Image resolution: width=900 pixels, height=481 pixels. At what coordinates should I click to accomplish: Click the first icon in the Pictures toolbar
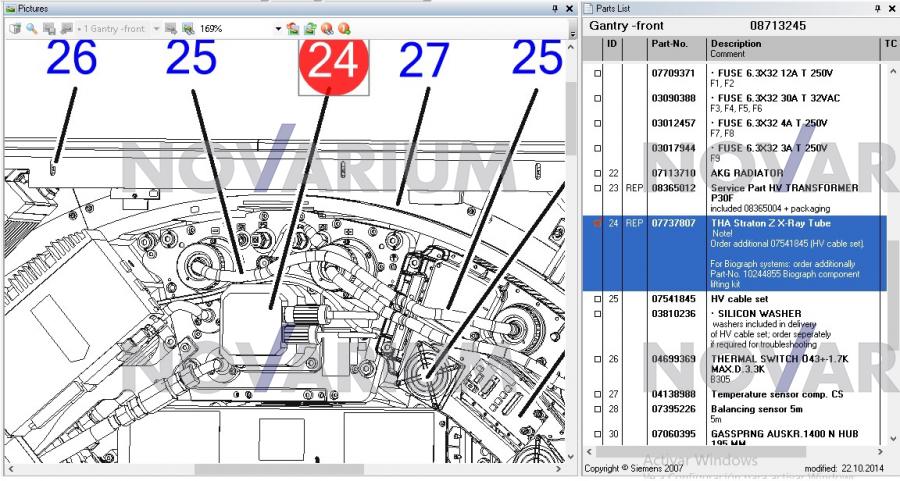point(15,29)
